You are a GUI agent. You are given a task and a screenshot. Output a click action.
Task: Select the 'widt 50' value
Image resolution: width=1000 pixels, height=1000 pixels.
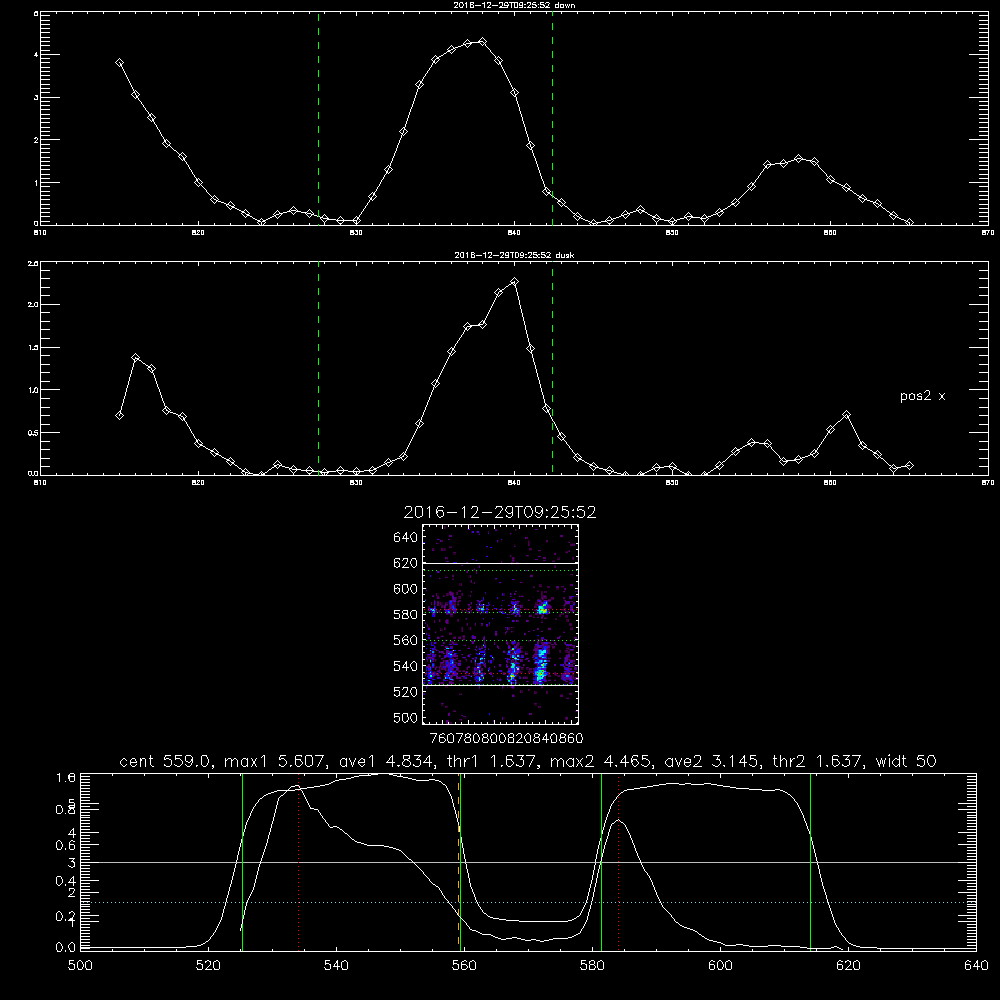(906, 761)
